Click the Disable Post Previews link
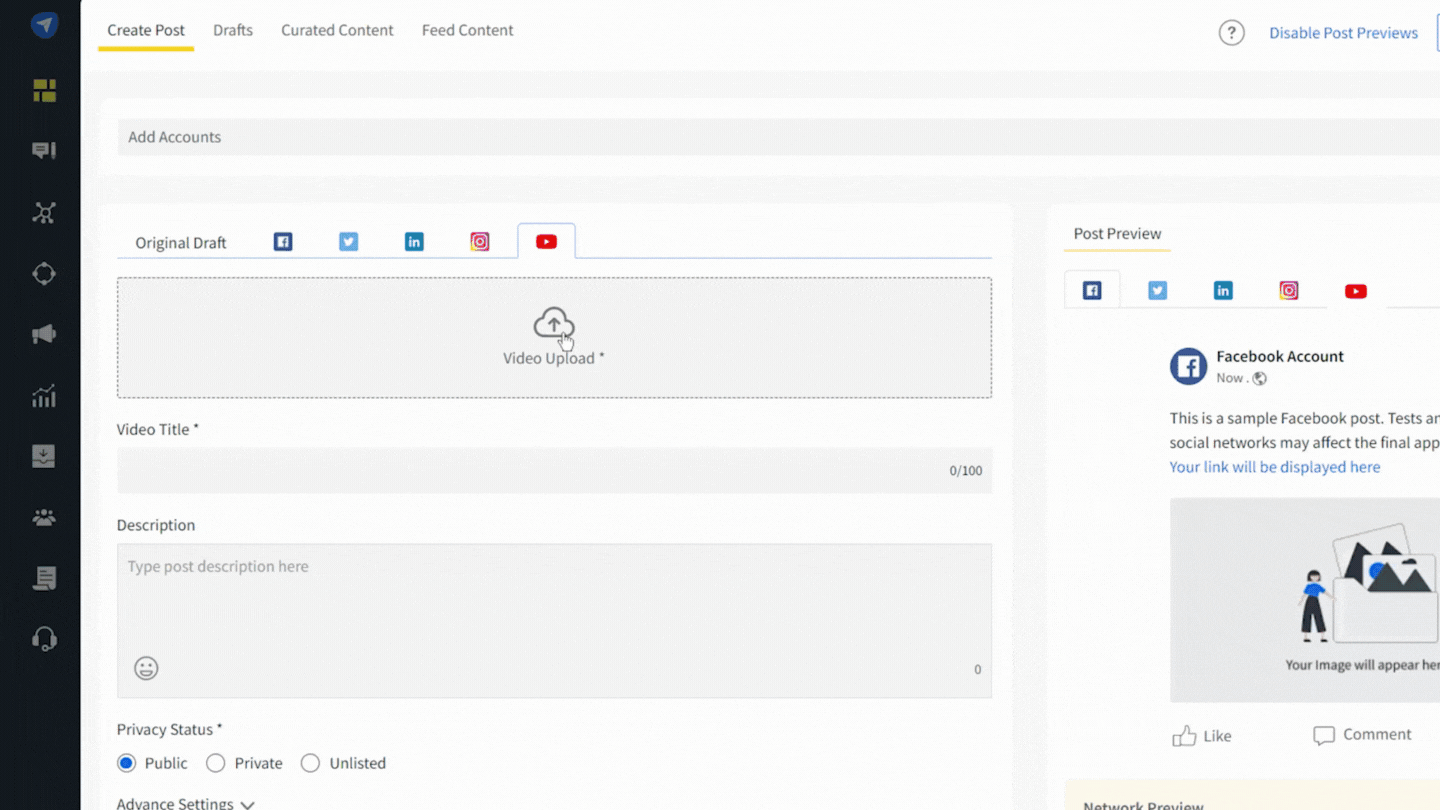 [1343, 32]
